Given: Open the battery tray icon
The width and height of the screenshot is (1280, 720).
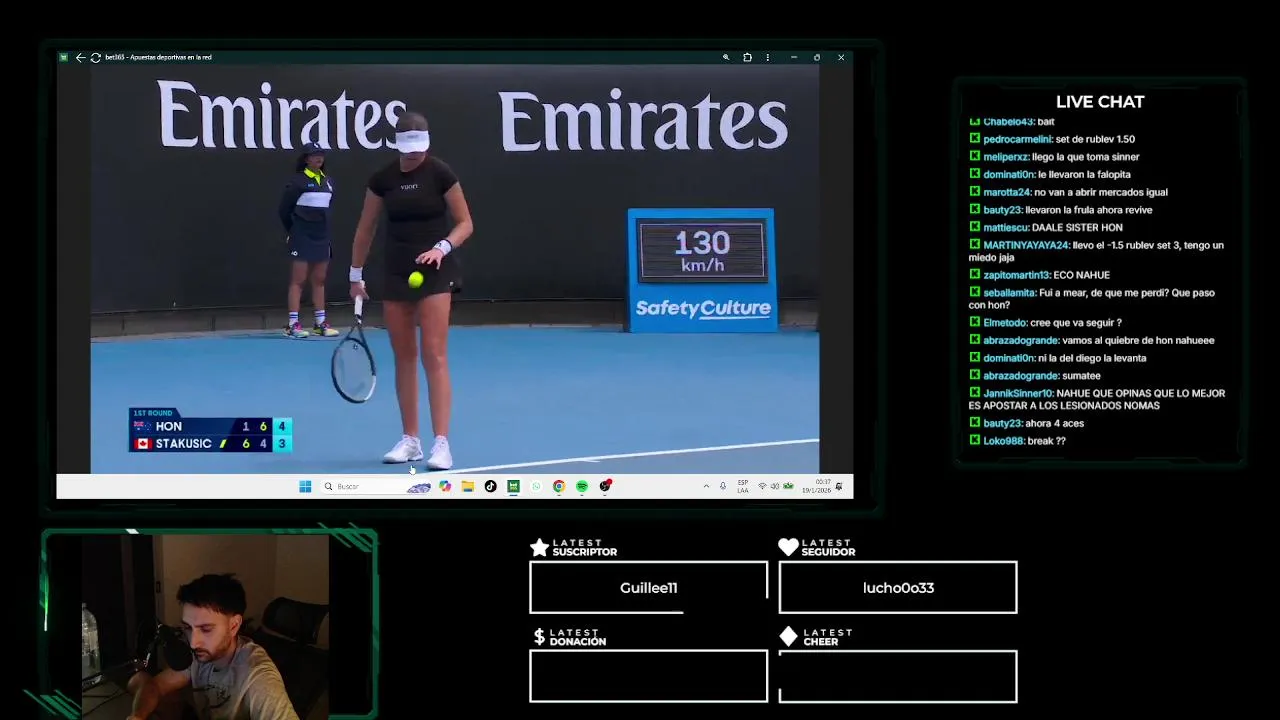Looking at the screenshot, I should pyautogui.click(x=788, y=486).
